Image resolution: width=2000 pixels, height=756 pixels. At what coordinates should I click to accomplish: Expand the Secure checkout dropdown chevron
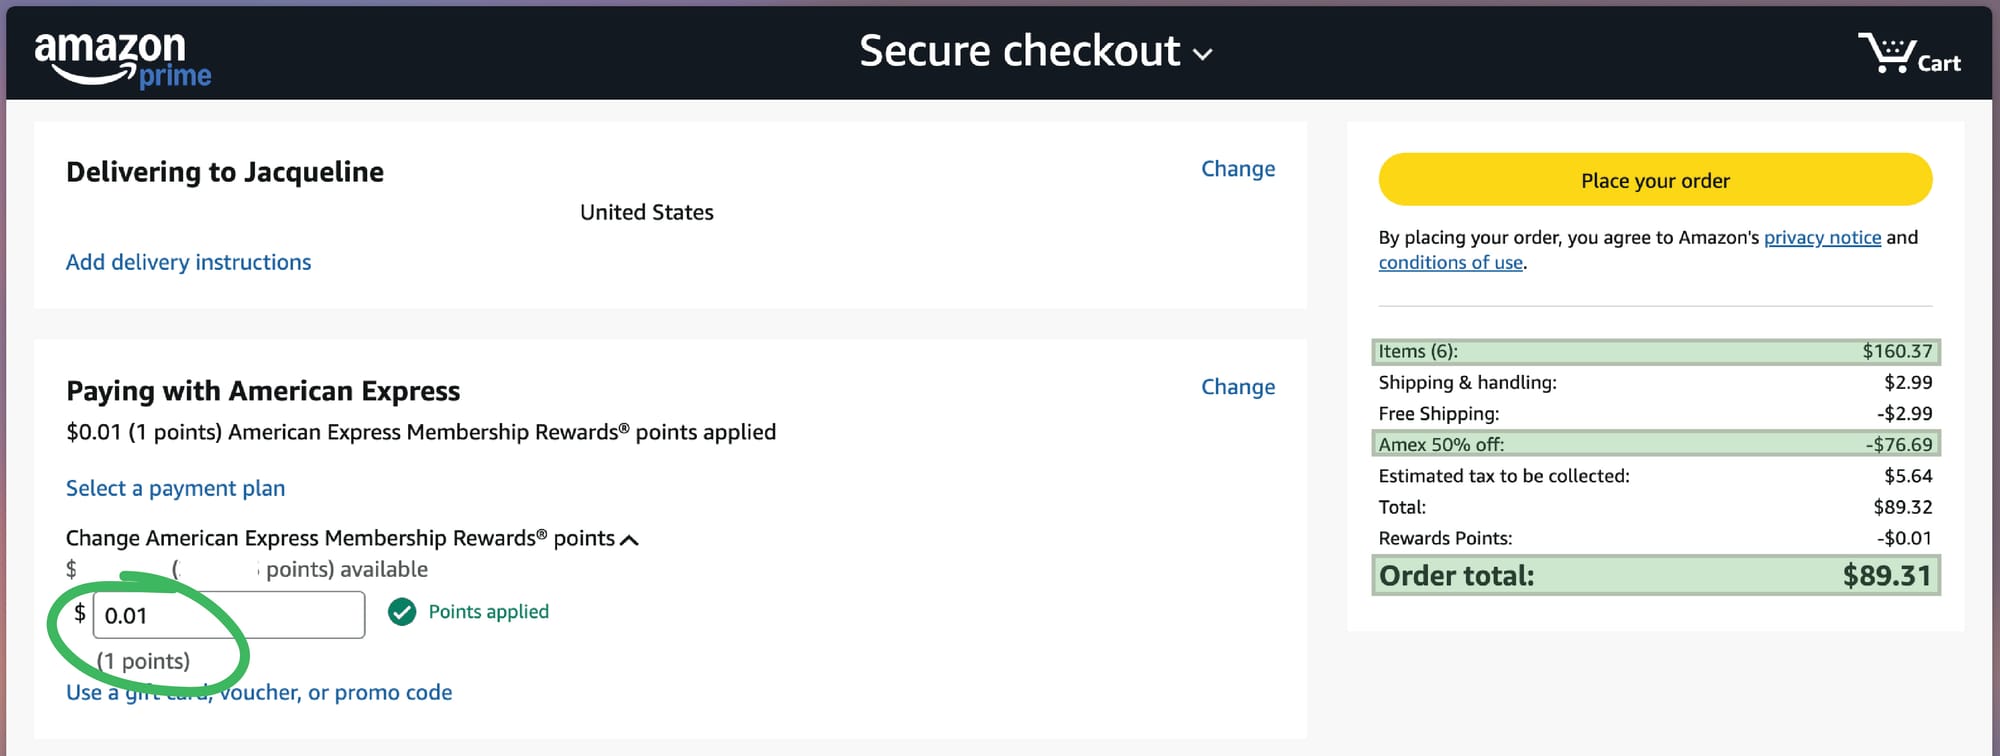(x=1203, y=54)
